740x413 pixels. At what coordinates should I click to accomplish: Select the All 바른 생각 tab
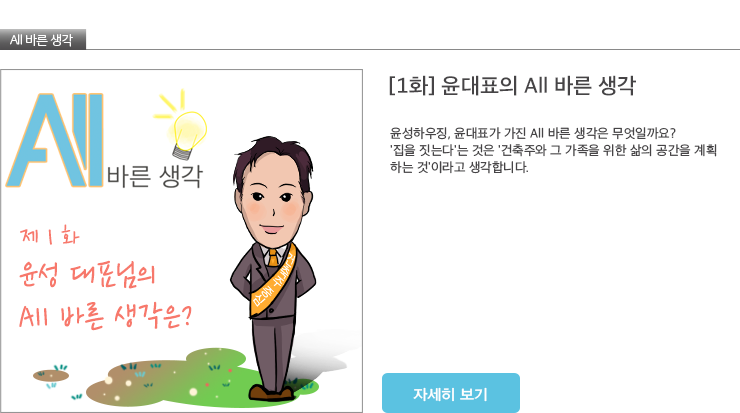[x=42, y=40]
